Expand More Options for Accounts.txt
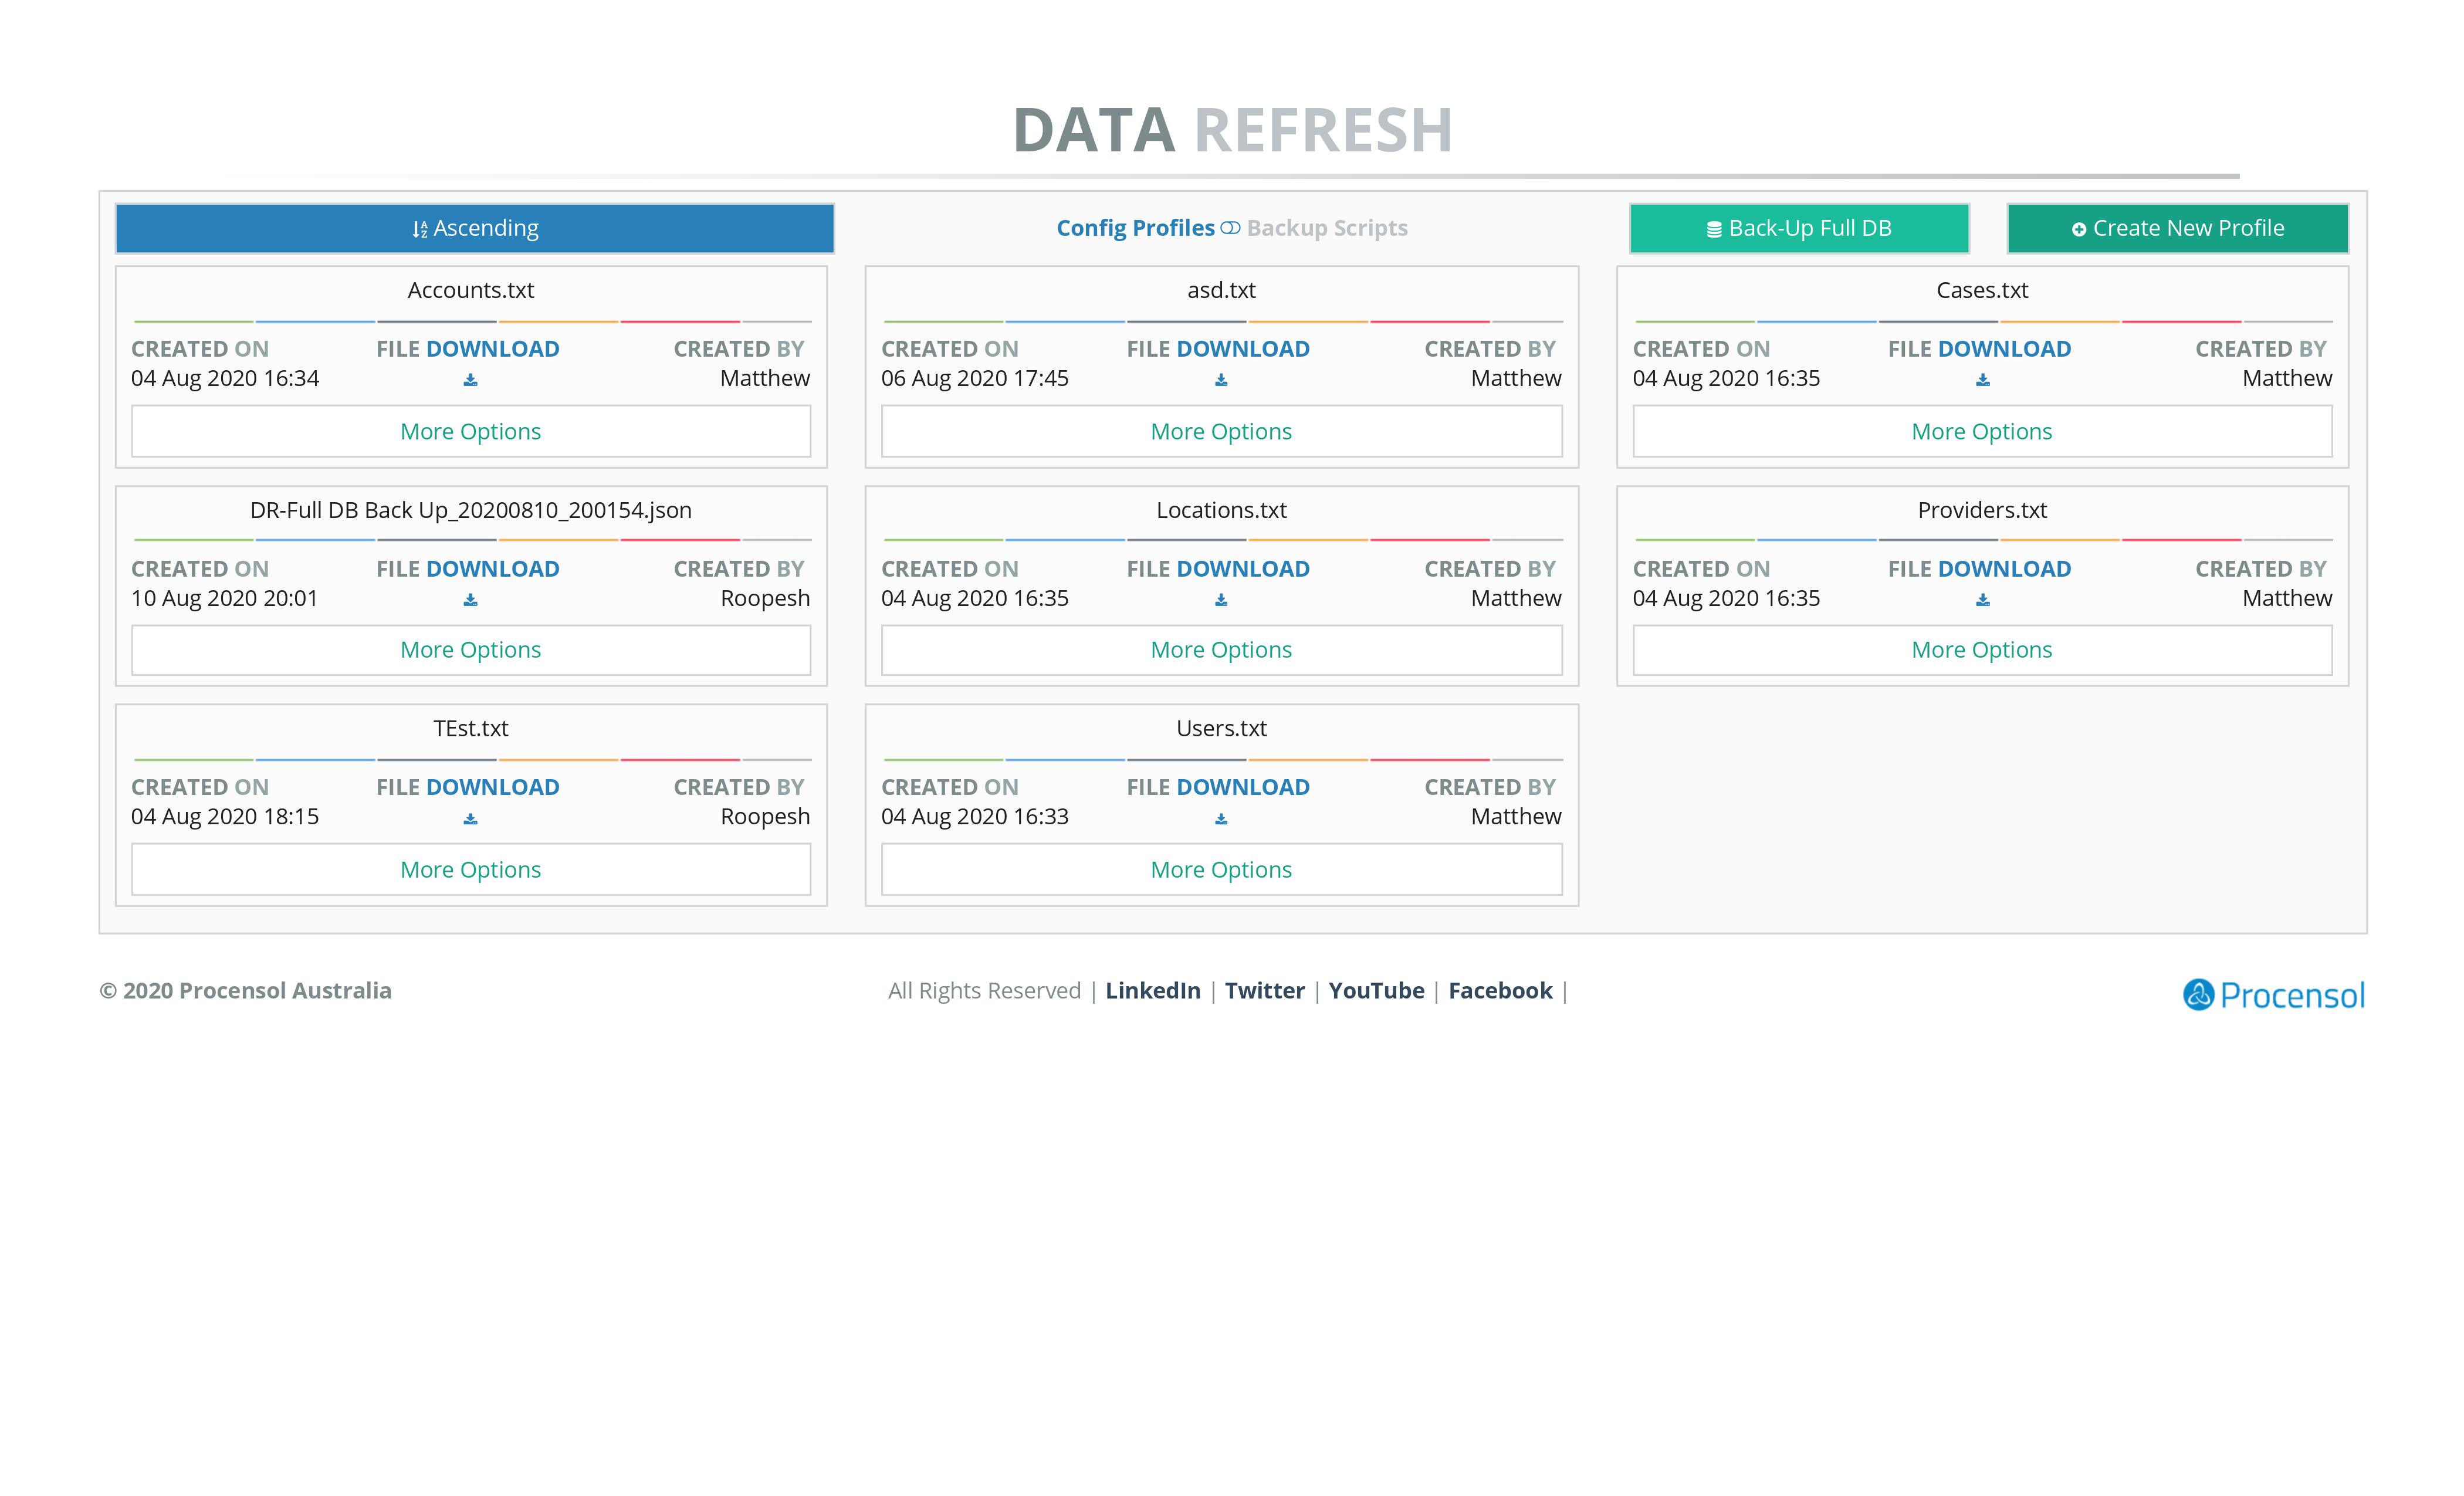The height and width of the screenshot is (1496, 2464). [471, 431]
